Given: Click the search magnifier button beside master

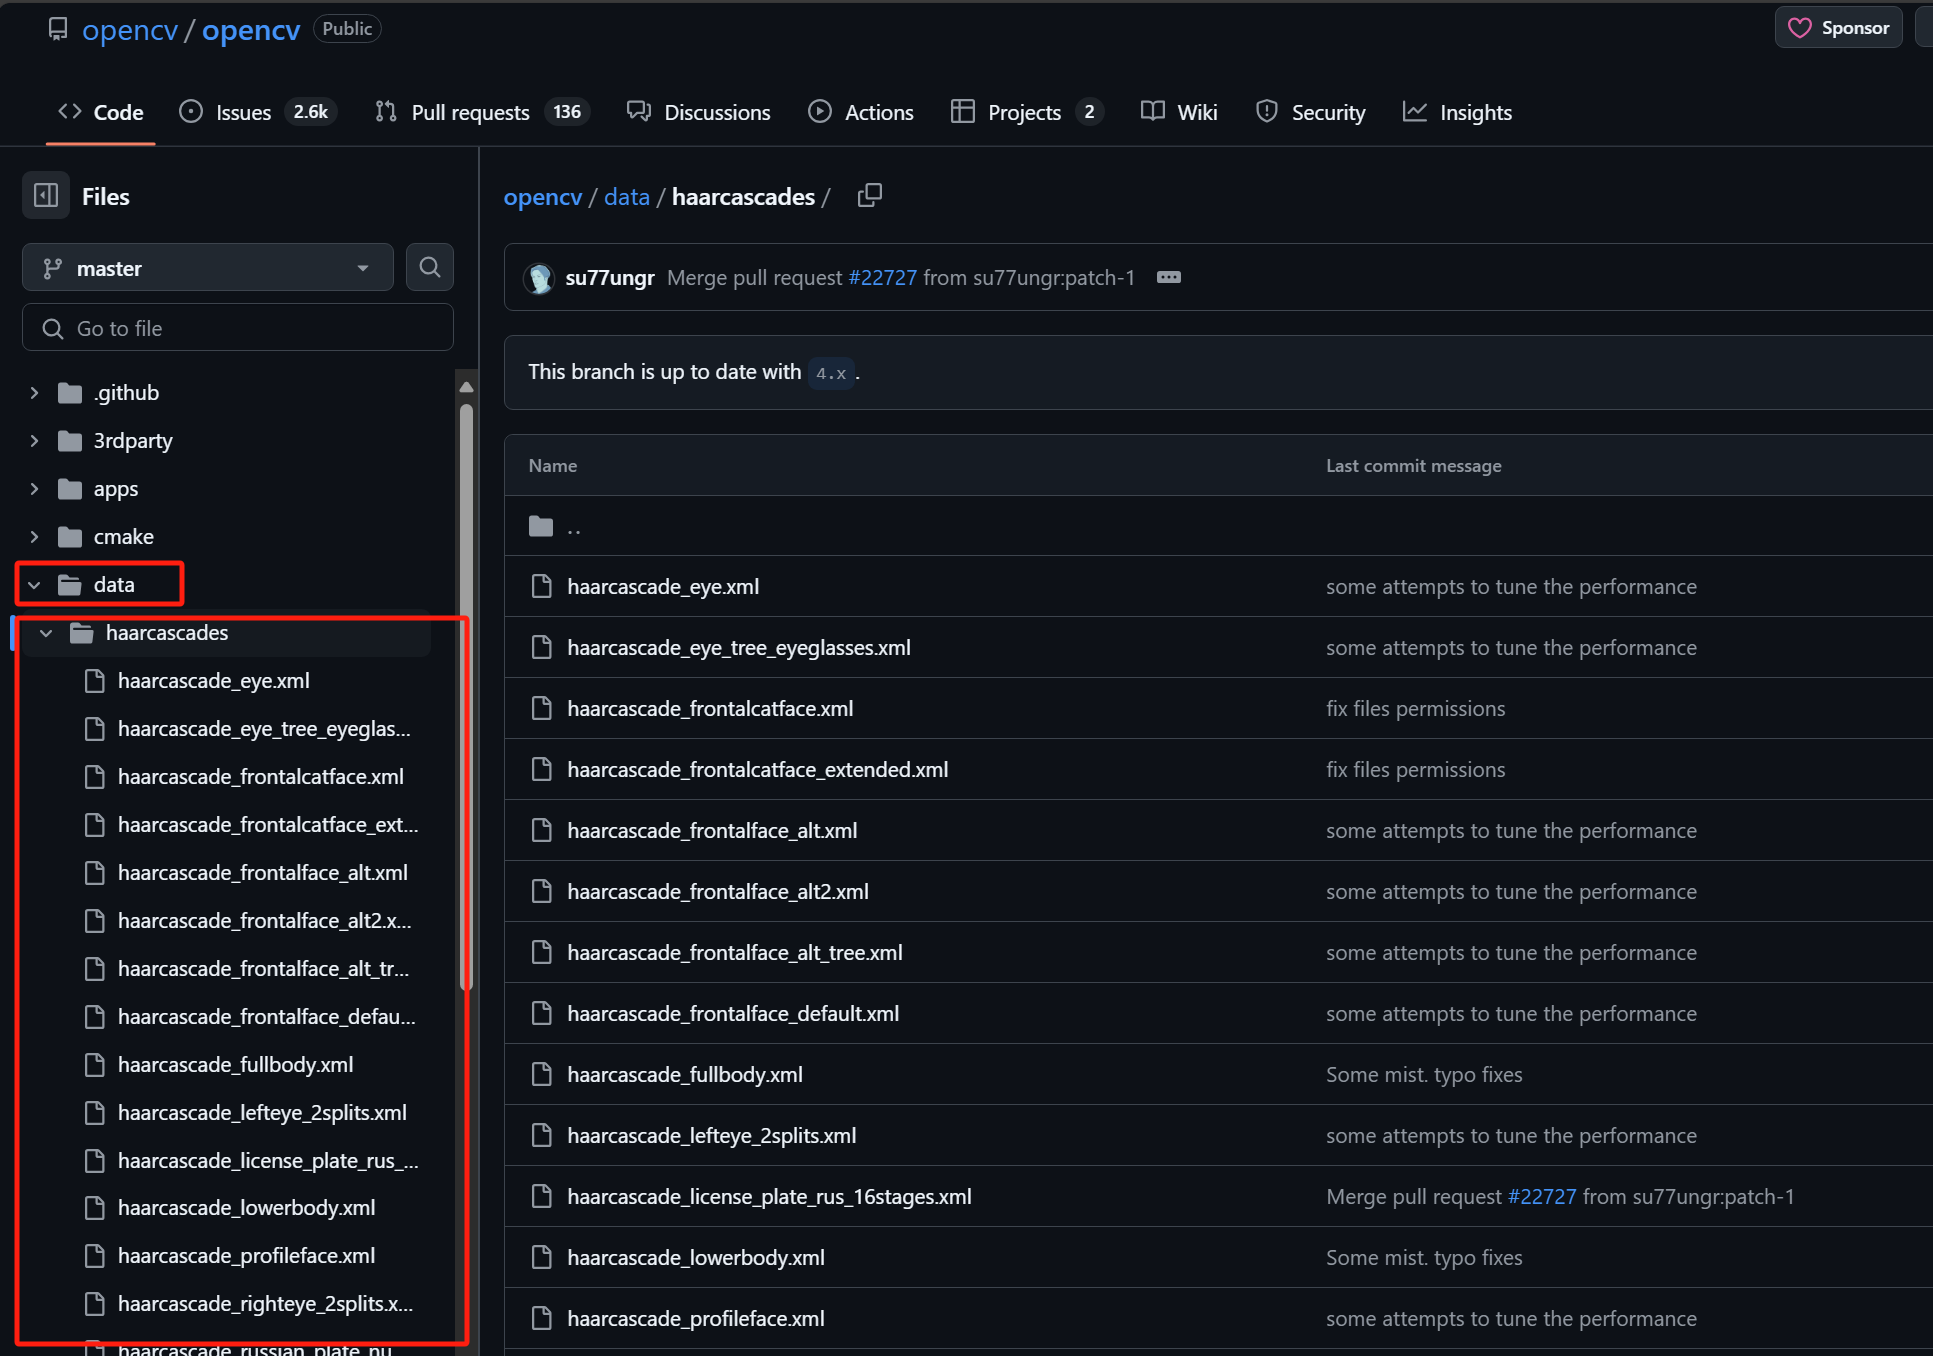Looking at the screenshot, I should pos(430,267).
